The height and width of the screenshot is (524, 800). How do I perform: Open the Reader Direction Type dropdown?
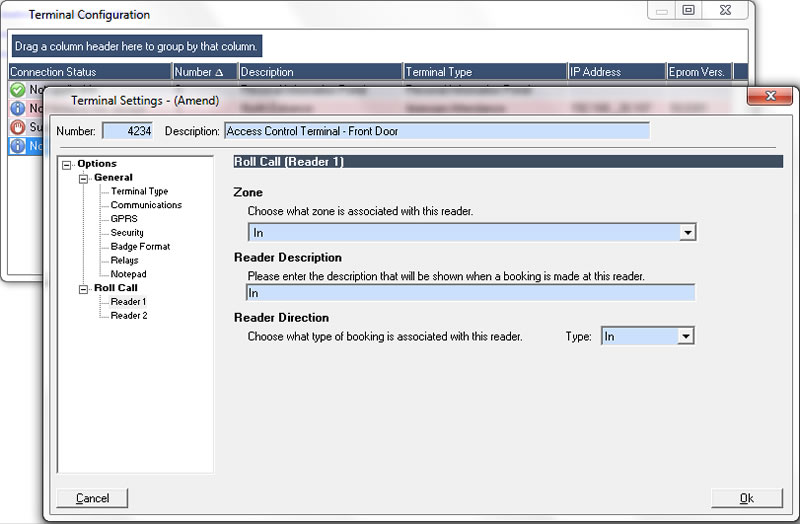(x=685, y=337)
